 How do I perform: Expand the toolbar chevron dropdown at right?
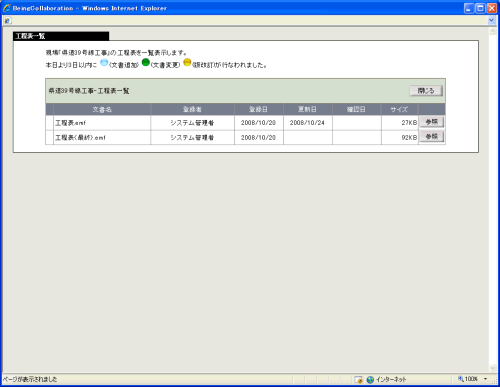click(x=491, y=21)
